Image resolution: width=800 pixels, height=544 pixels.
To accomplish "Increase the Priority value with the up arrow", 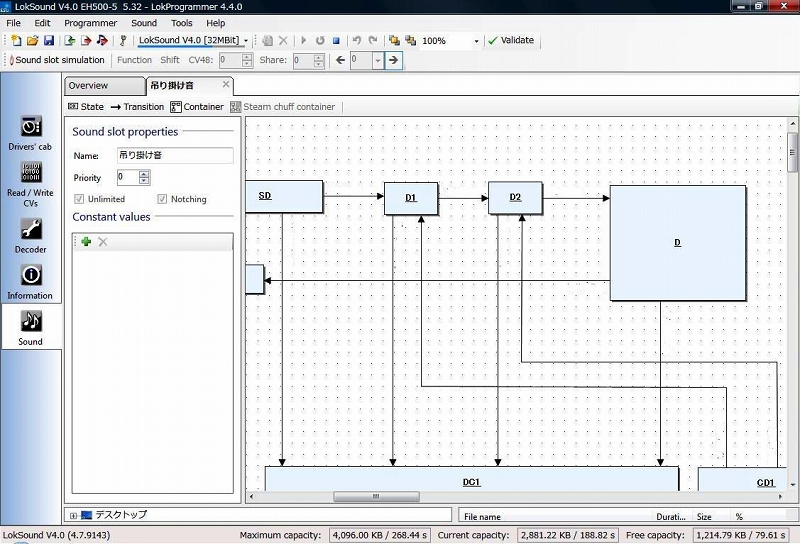I will click(144, 174).
